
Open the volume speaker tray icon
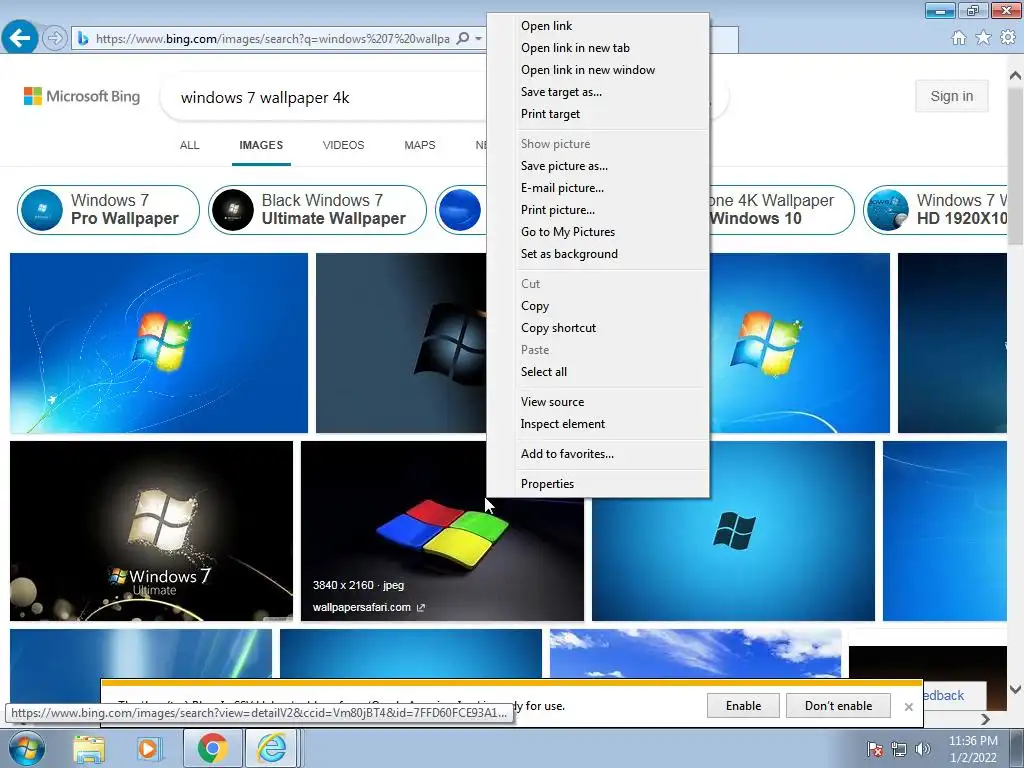922,749
